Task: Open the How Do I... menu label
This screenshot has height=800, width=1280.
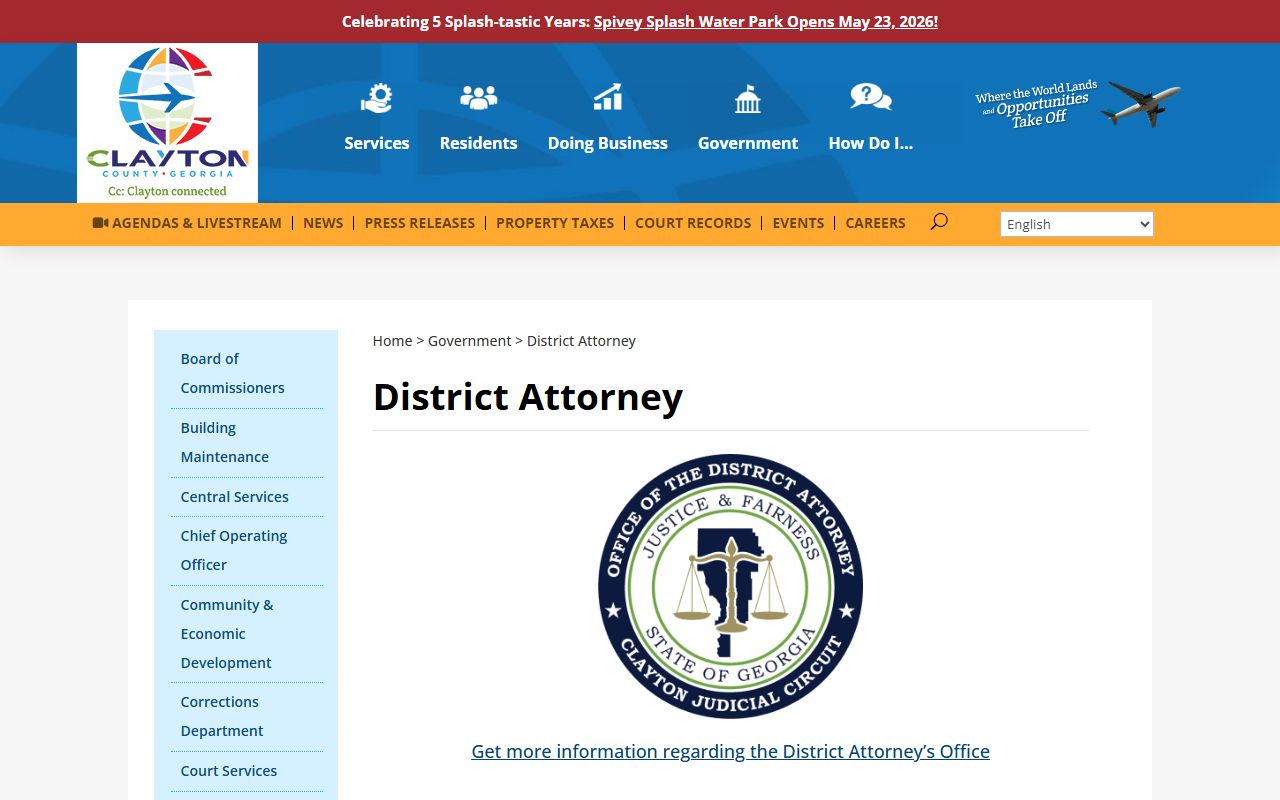Action: point(871,143)
